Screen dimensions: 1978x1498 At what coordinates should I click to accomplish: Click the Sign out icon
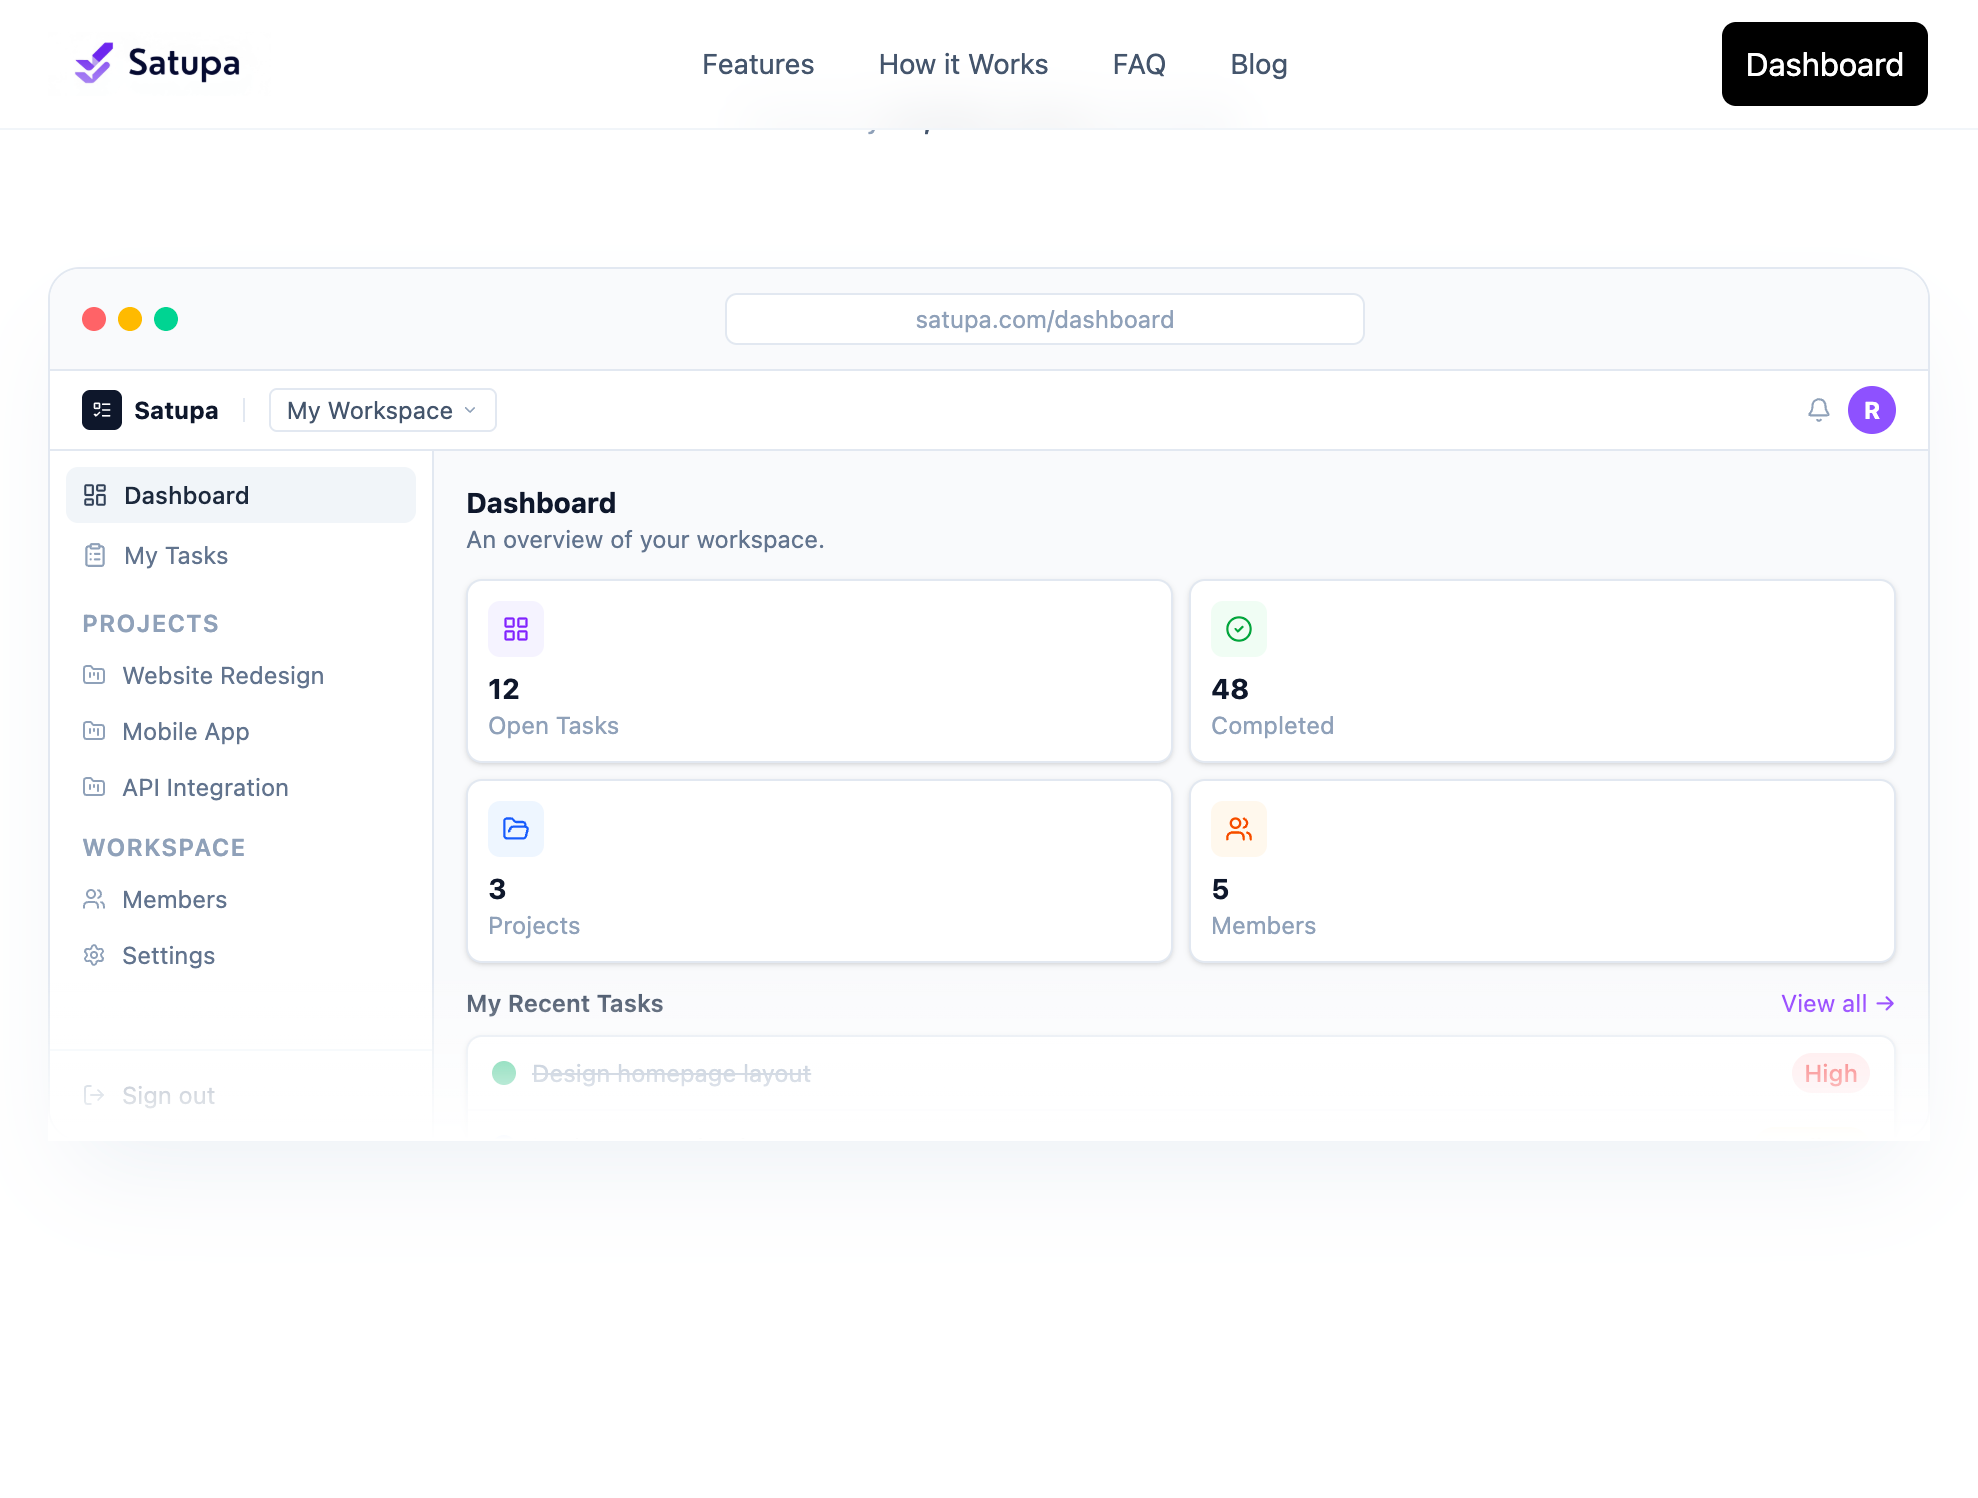94,1095
